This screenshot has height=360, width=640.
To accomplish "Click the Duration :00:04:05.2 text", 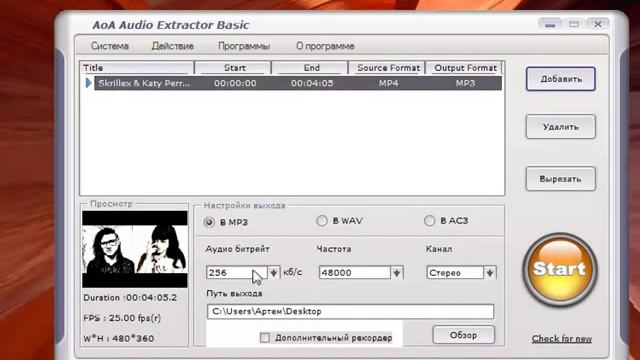I will point(130,298).
